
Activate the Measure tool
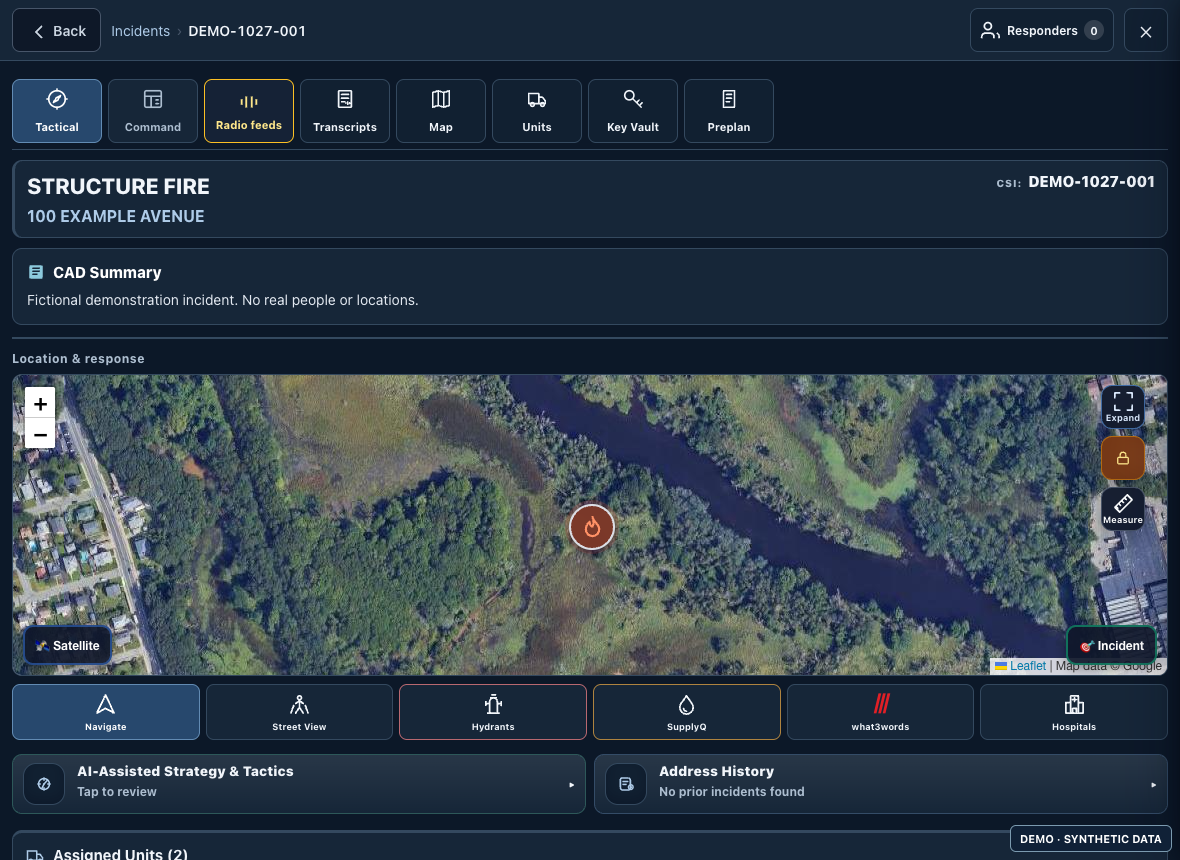[1123, 509]
